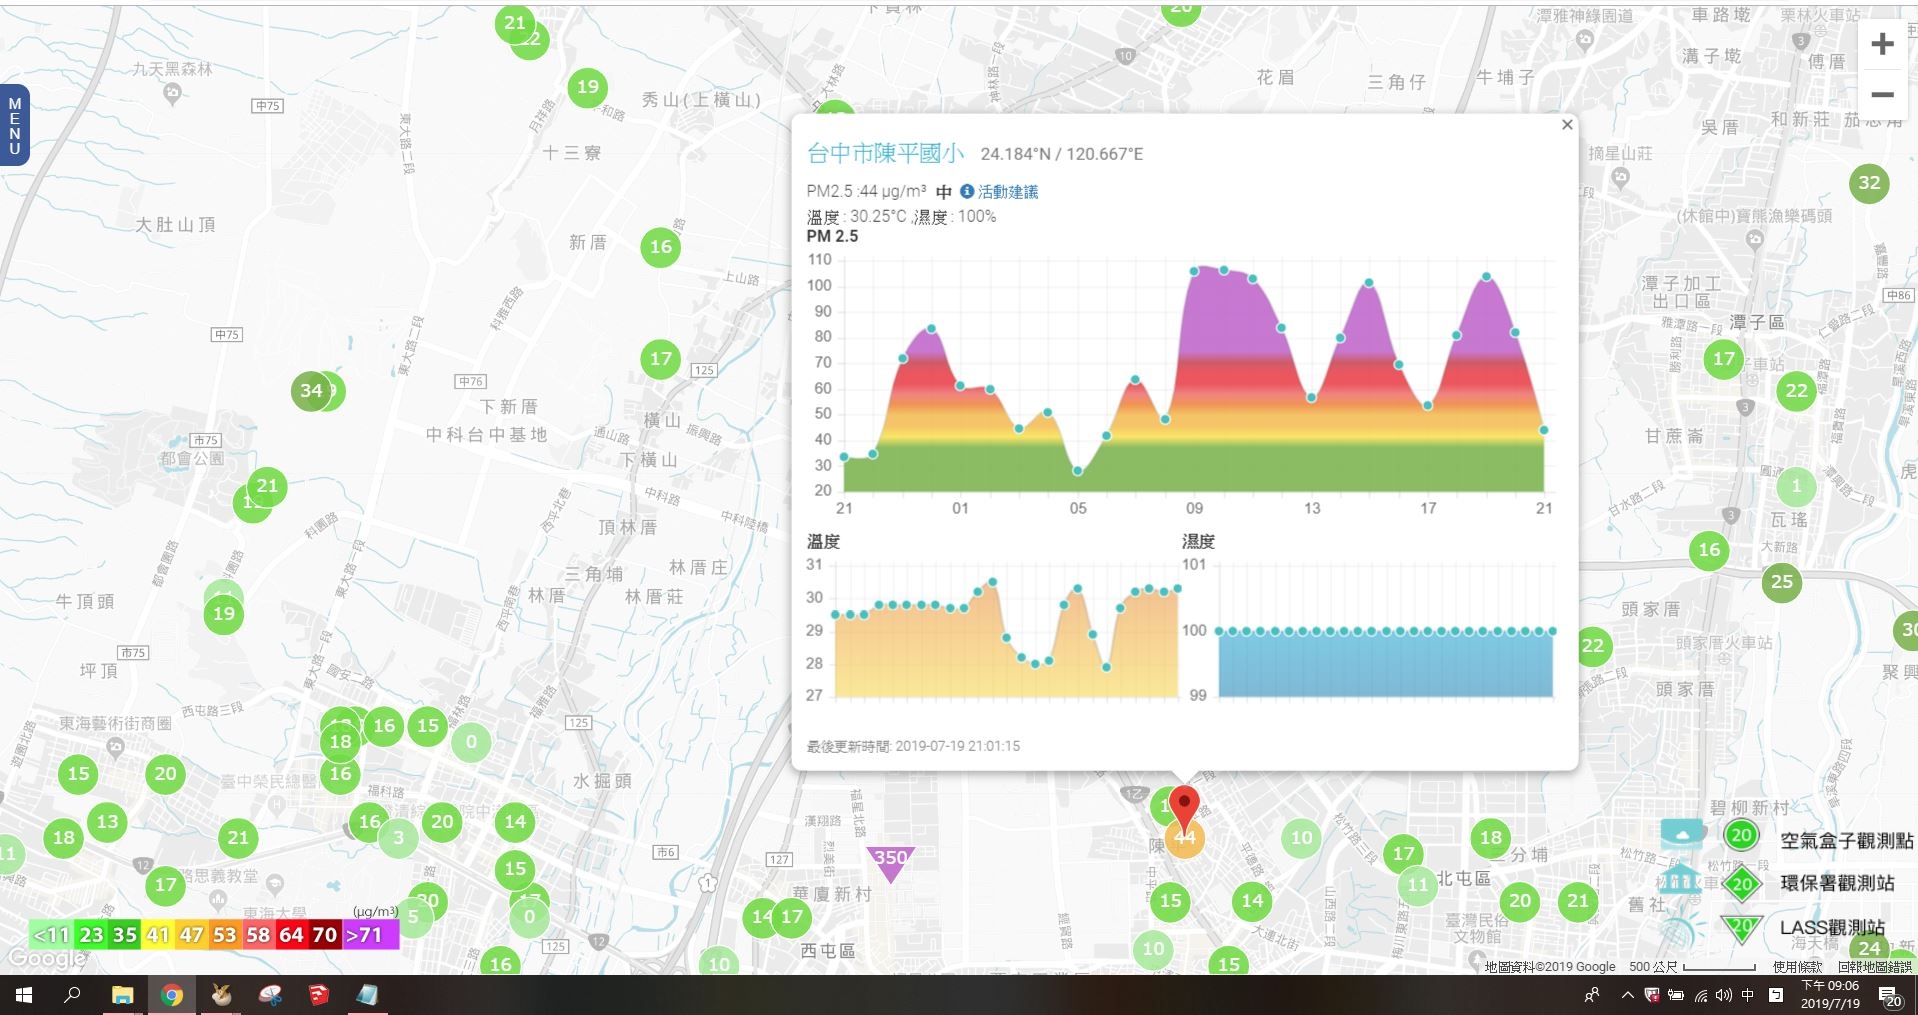Open the 回報地圖錯誤 report map error link

click(x=1874, y=967)
